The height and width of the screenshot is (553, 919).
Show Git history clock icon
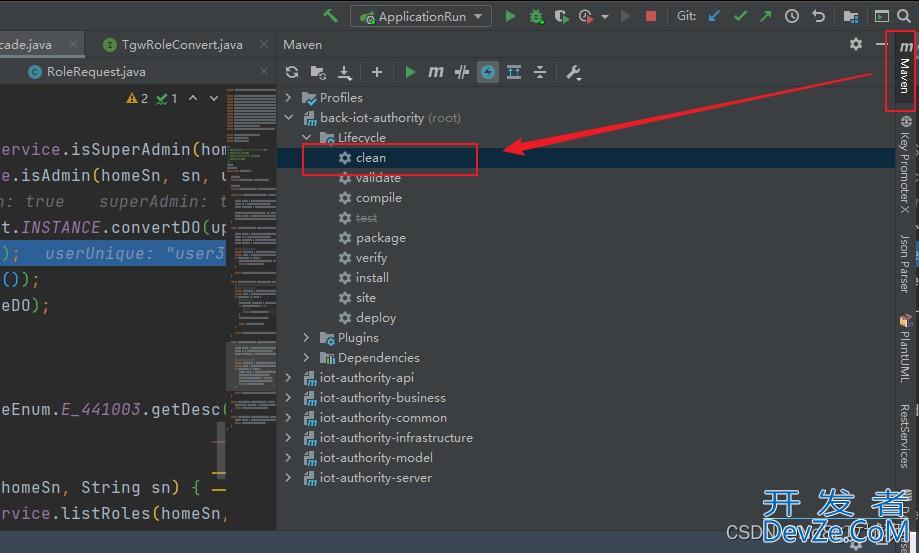coord(792,16)
